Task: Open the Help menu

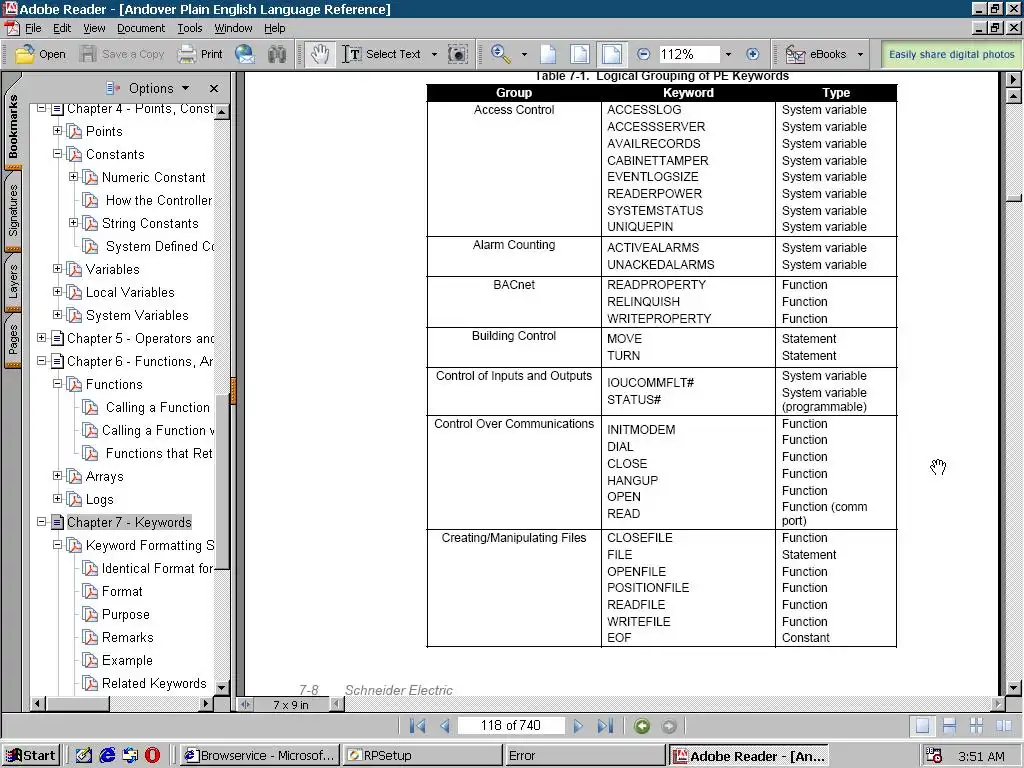Action: (275, 28)
